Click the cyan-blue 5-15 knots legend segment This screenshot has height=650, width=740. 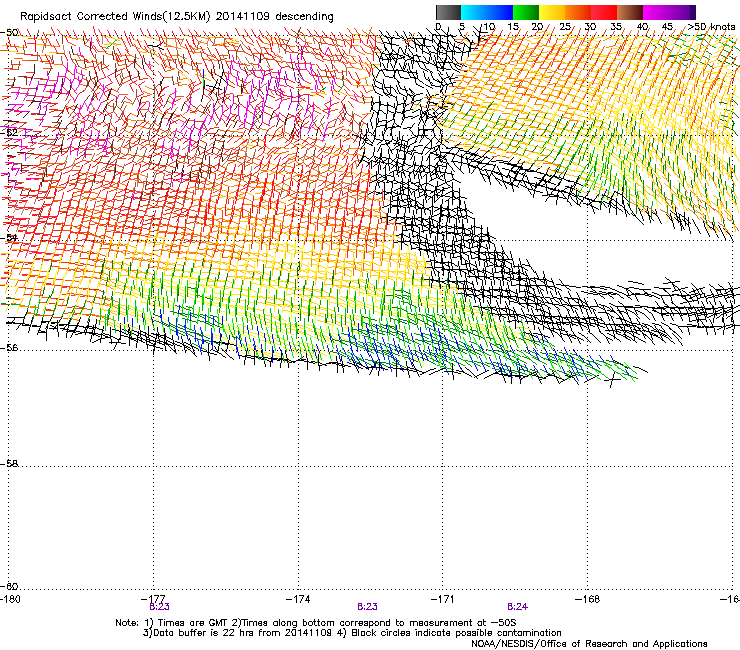pos(487,12)
